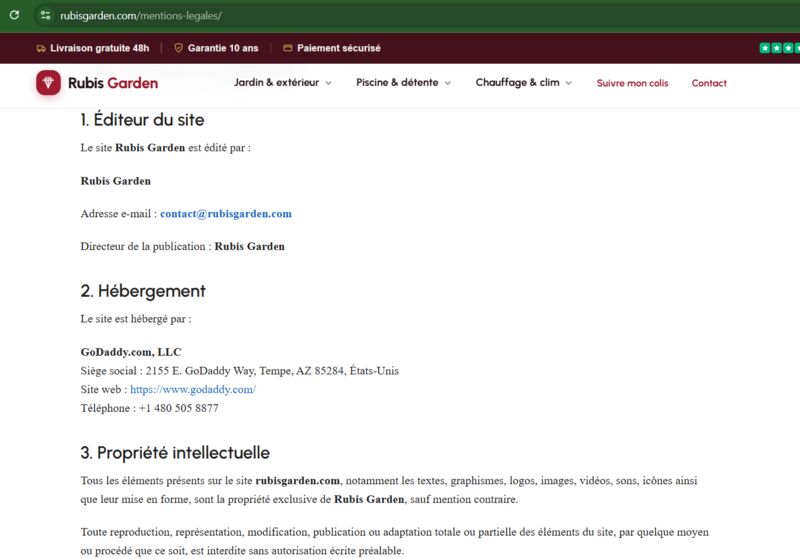The image size is (800, 559).
Task: Open the Piscine & détente menu
Action: 397,83
